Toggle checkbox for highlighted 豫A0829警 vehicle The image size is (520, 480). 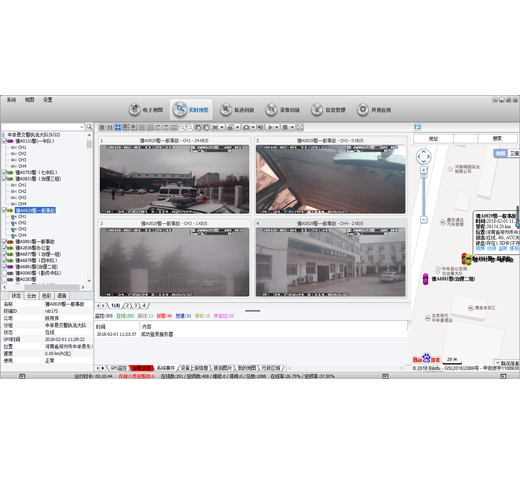click(5, 210)
